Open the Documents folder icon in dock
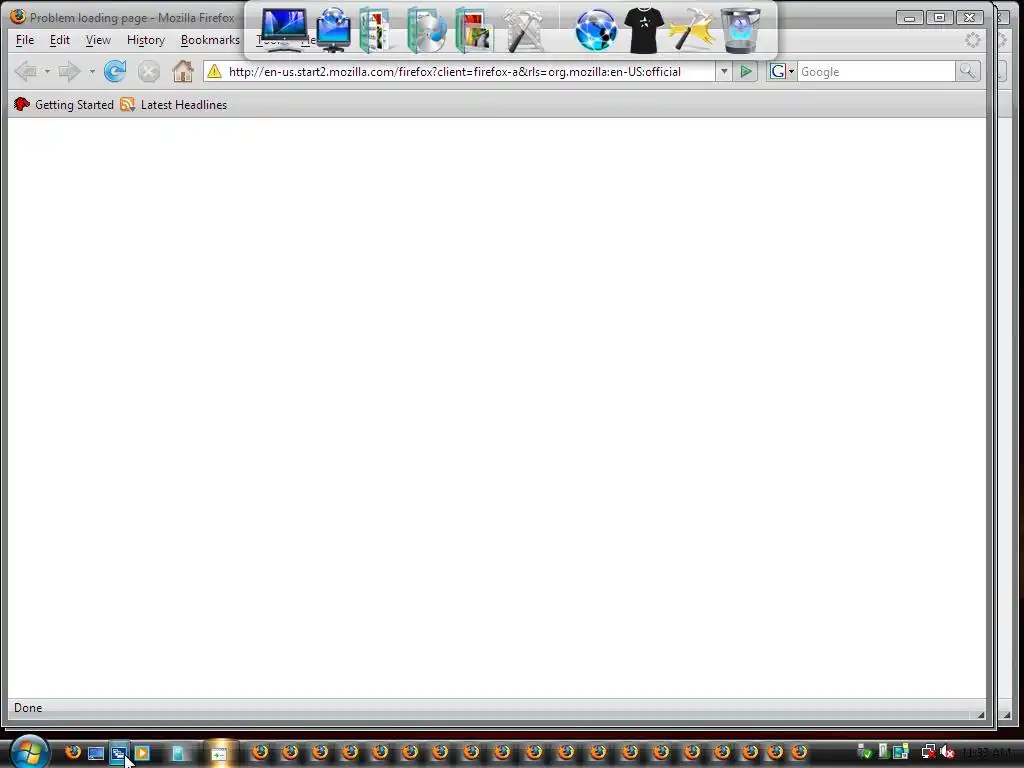1024x768 pixels. pyautogui.click(x=376, y=29)
